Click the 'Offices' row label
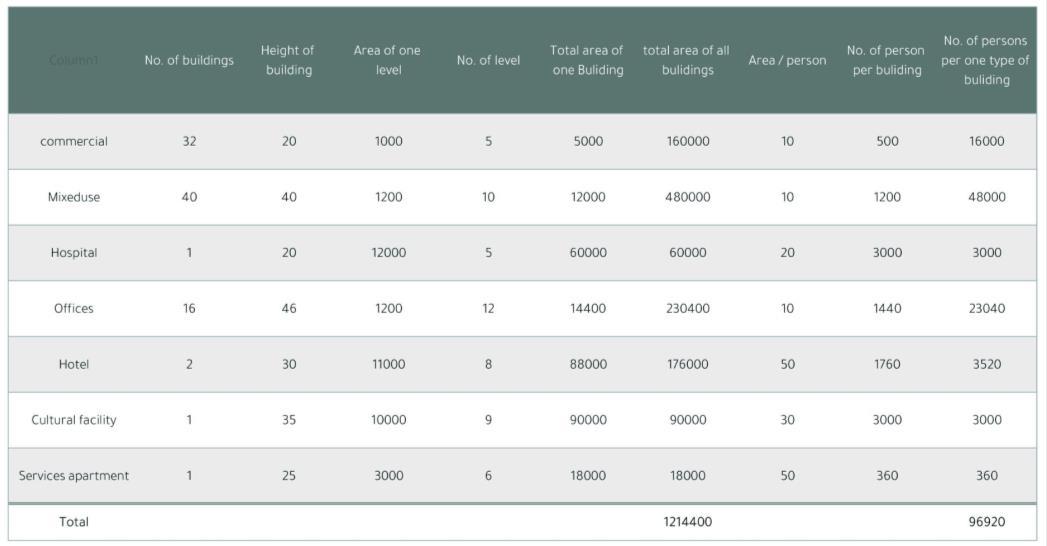Image resolution: width=1047 pixels, height=546 pixels. (74, 308)
